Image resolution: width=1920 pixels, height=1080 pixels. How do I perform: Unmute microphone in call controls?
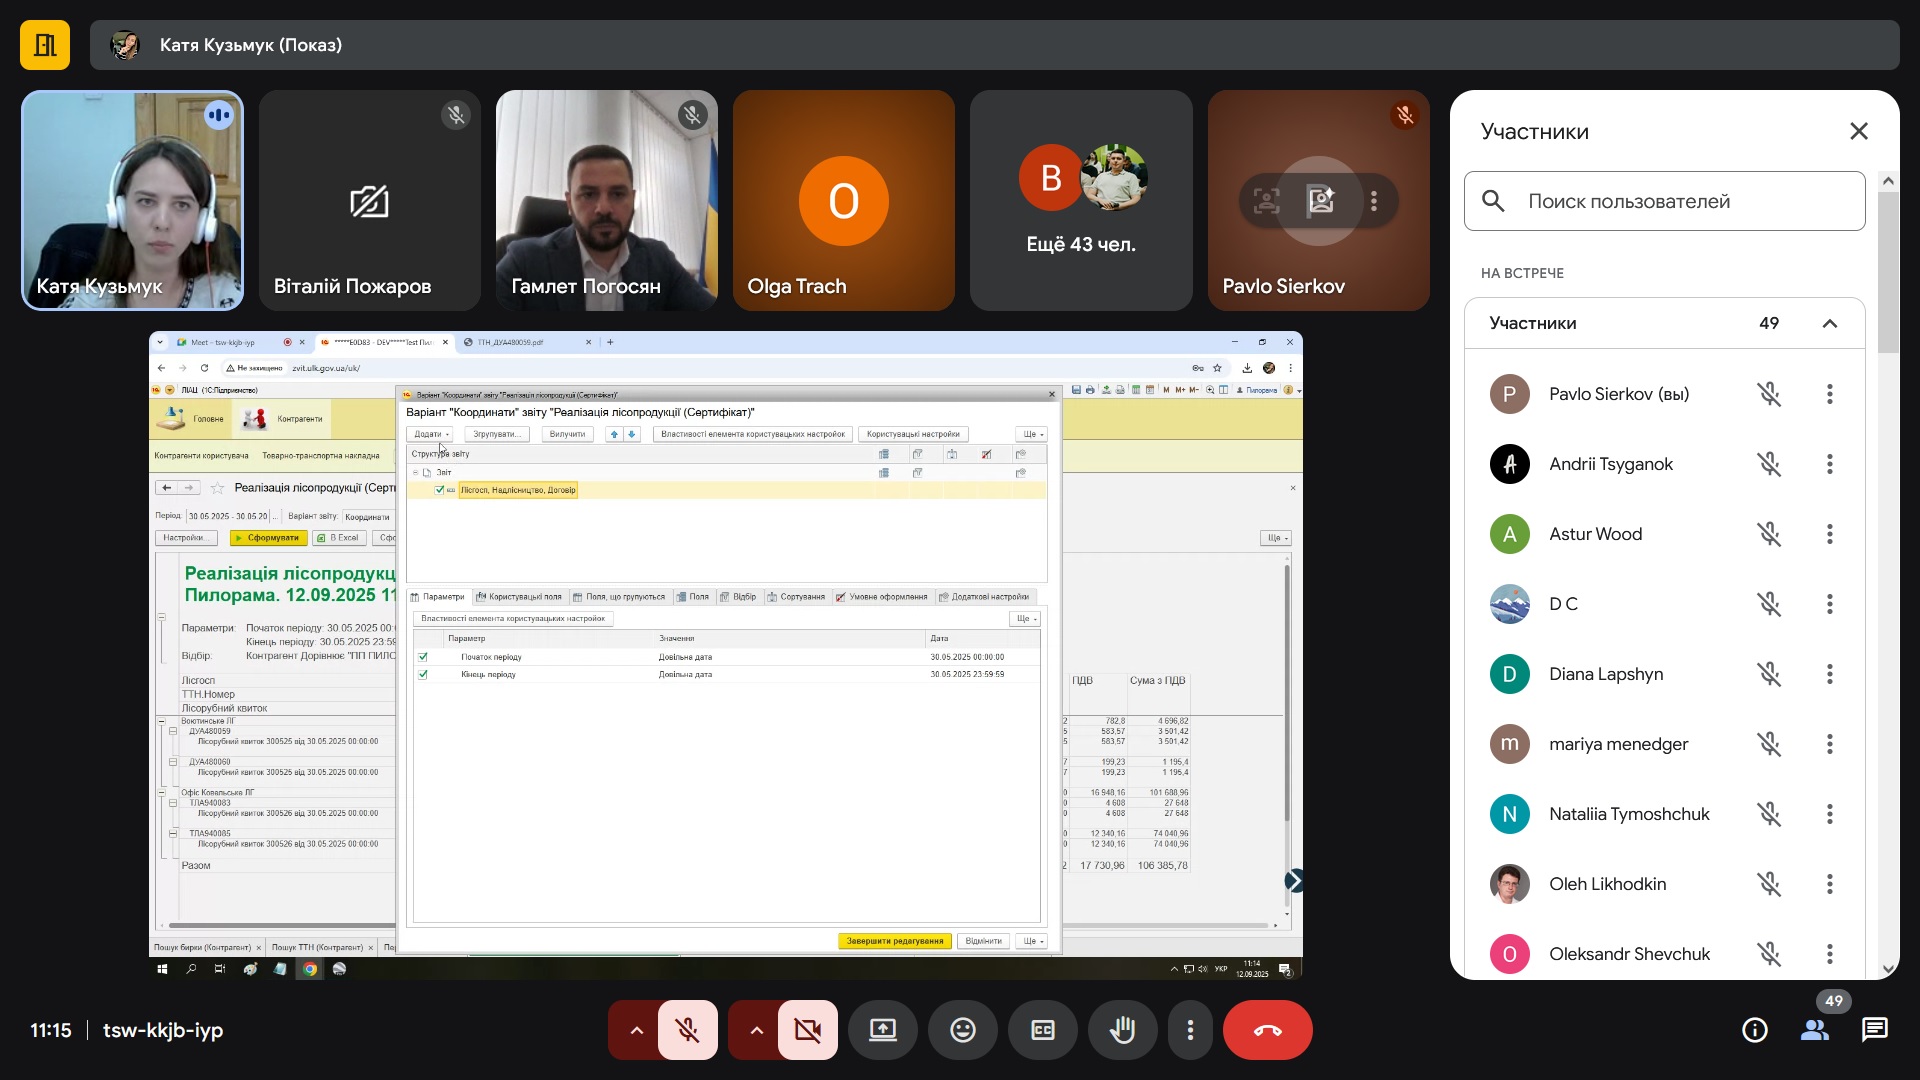[687, 1030]
